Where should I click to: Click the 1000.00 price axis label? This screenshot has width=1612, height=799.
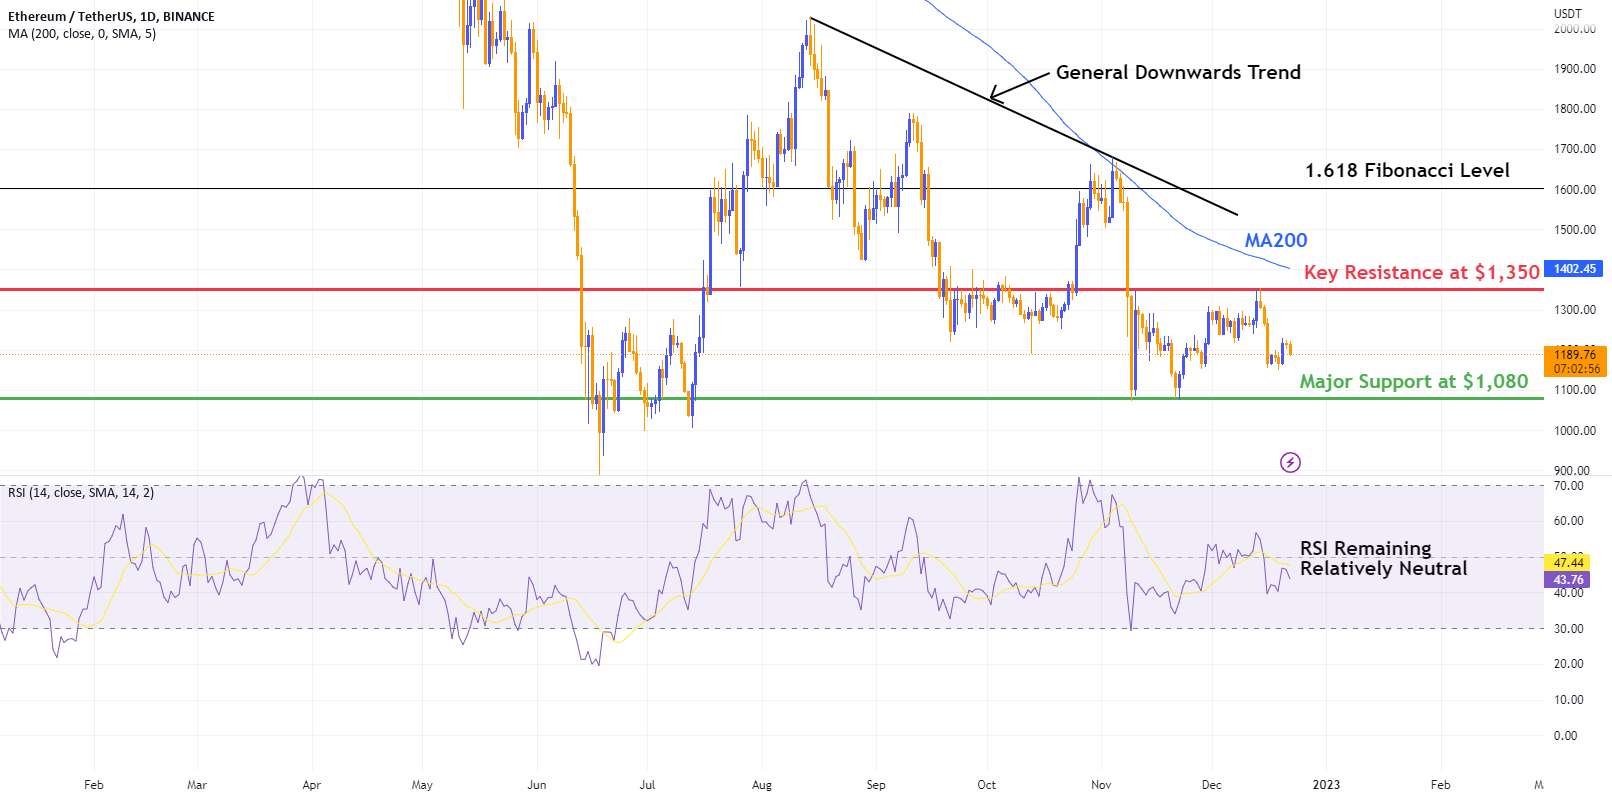(1575, 431)
